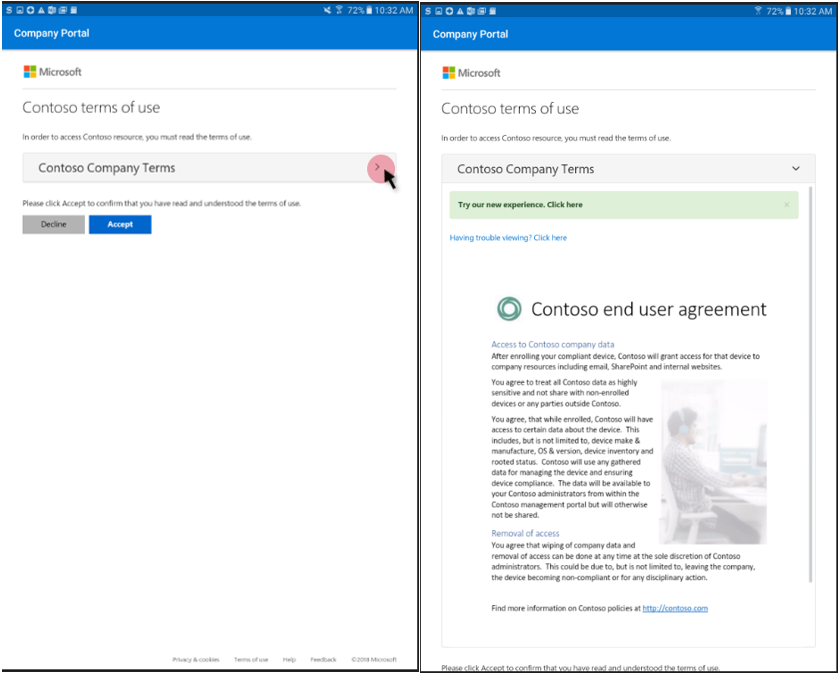838x673 pixels.
Task: Click the terms document vertical scrollbar
Action: [x=810, y=385]
